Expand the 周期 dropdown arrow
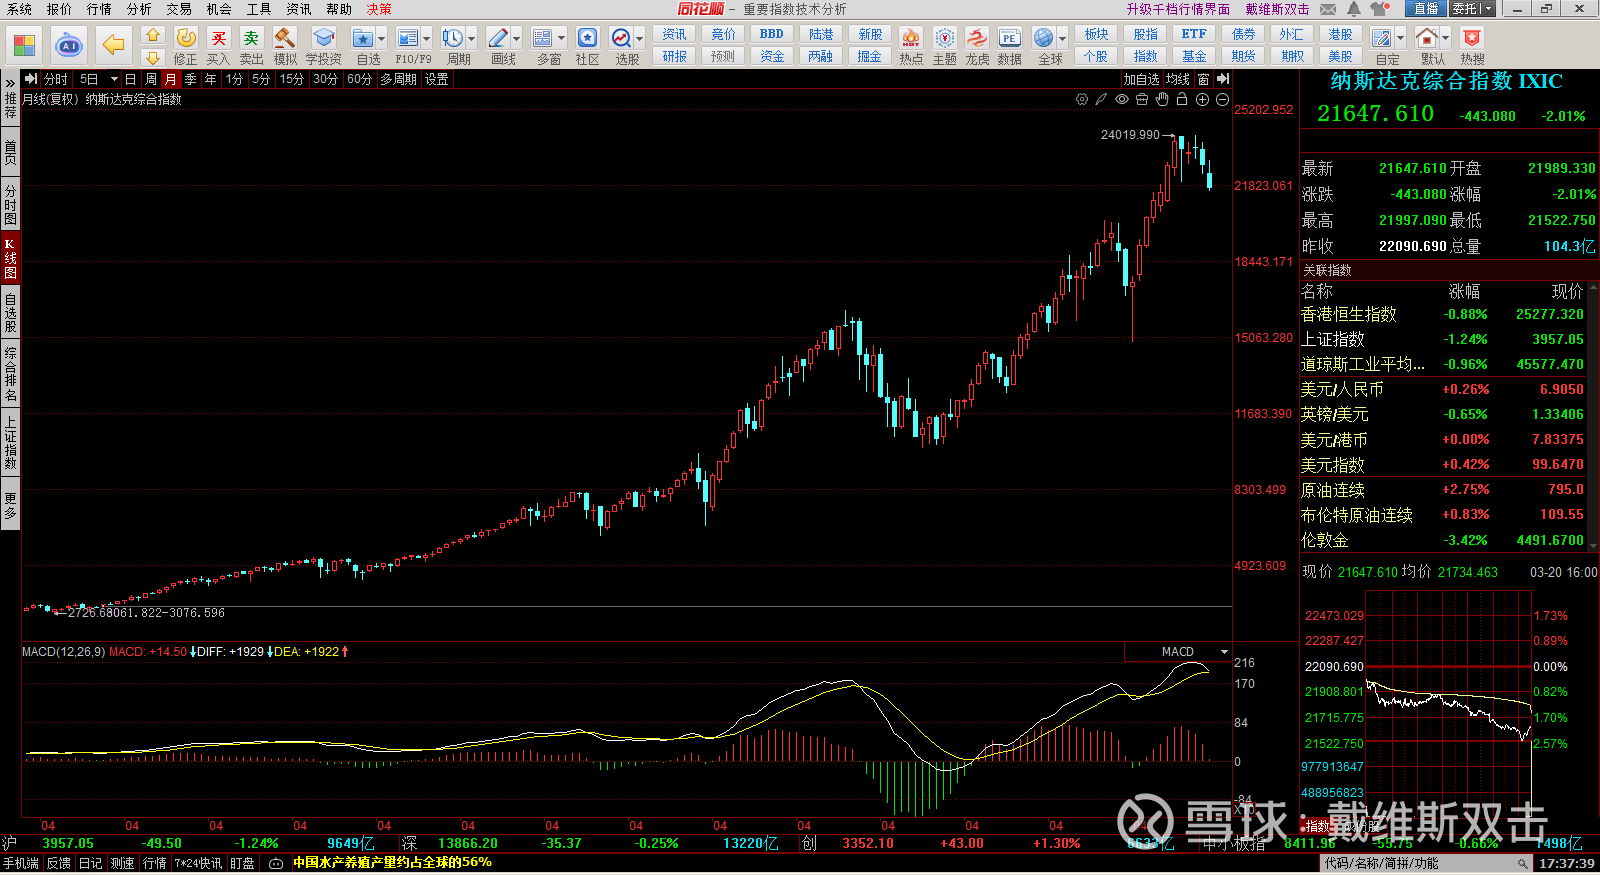The image size is (1600, 875). pyautogui.click(x=471, y=39)
